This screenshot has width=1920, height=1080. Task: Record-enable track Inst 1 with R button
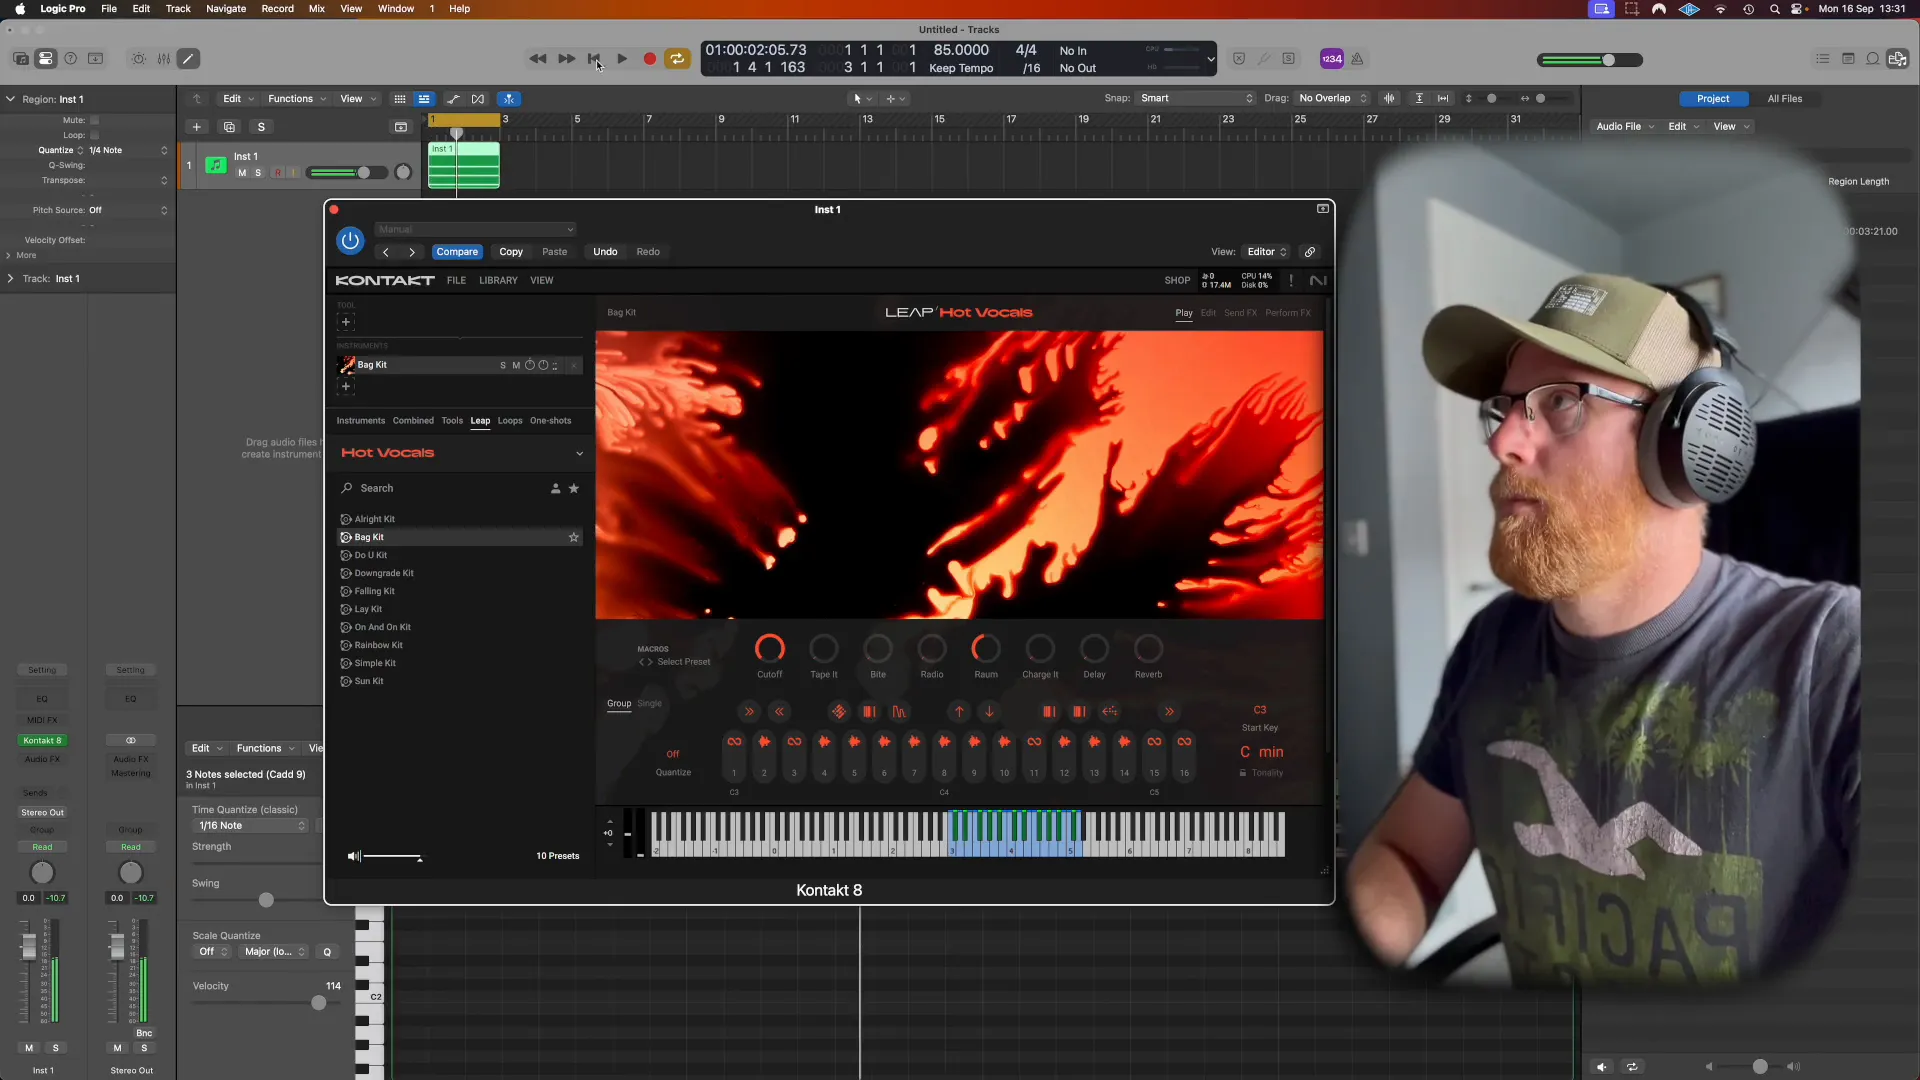pyautogui.click(x=278, y=173)
